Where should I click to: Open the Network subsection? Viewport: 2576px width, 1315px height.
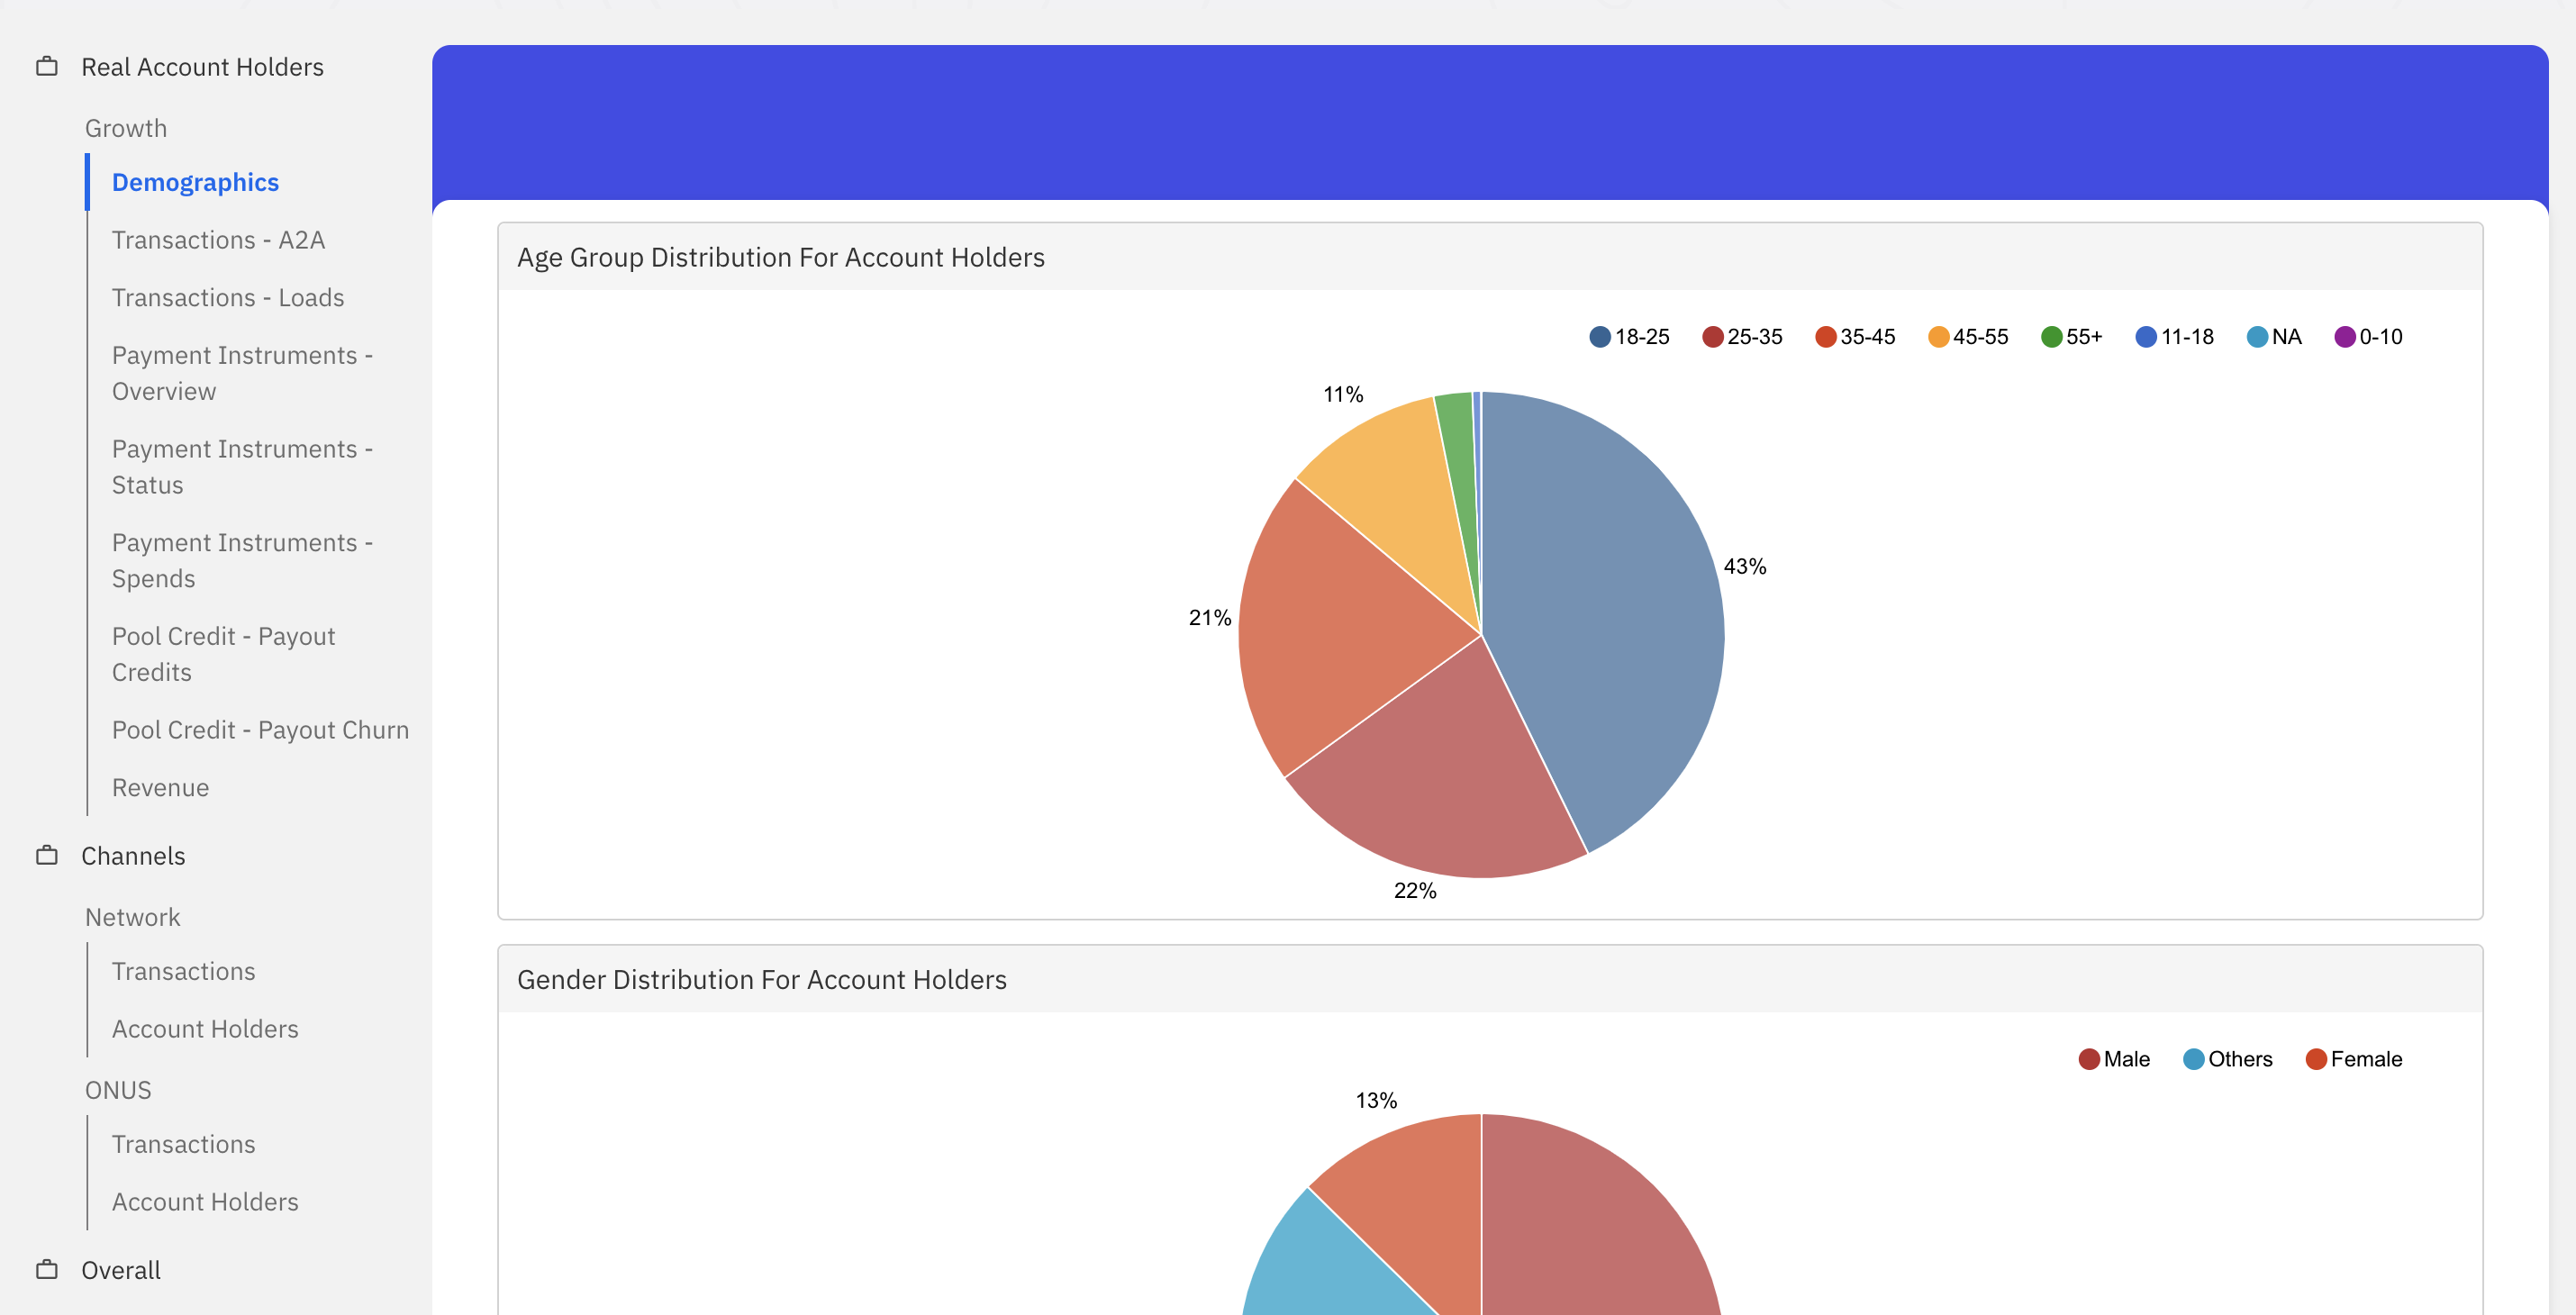click(133, 917)
